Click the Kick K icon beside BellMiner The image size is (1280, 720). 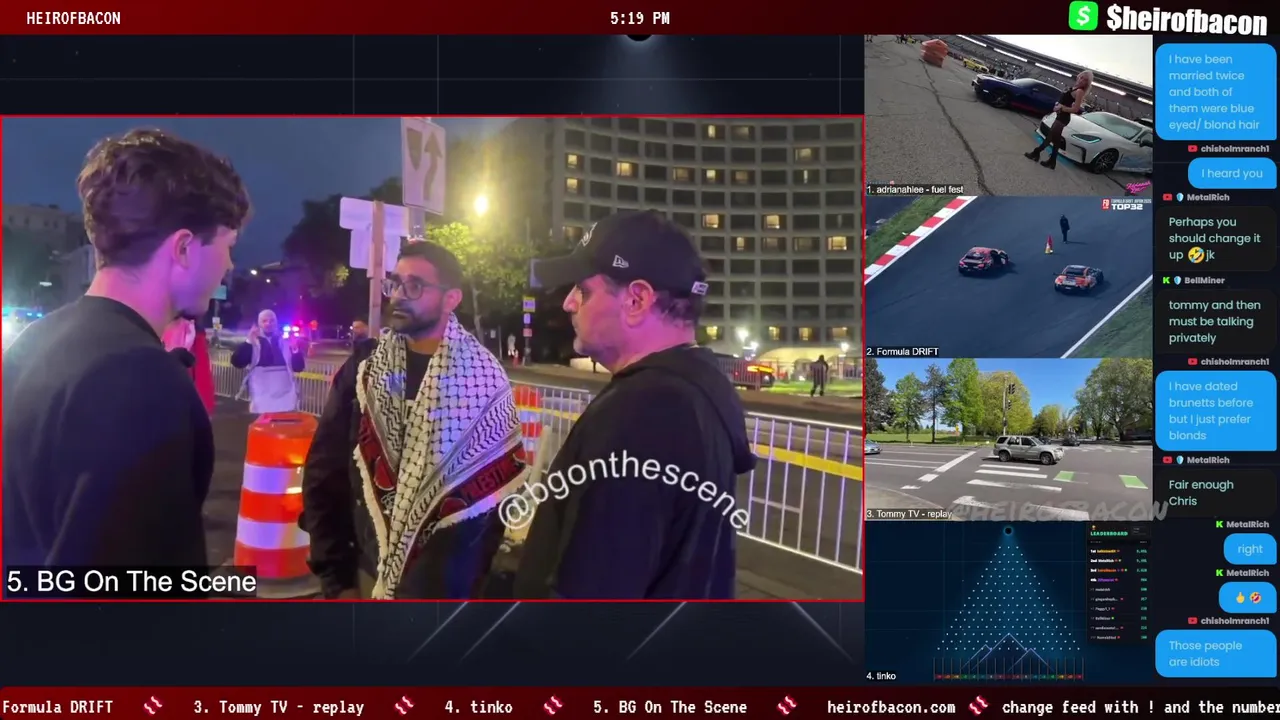[1166, 281]
